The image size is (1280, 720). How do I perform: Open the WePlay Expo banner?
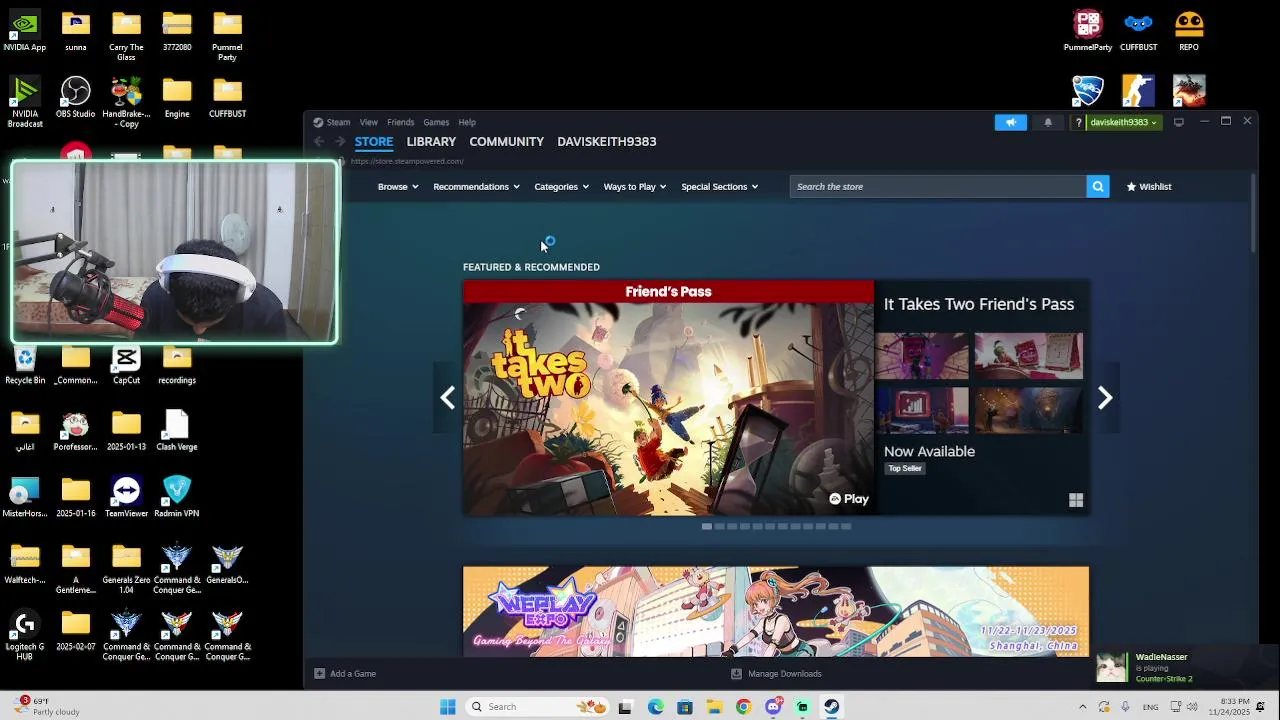[776, 612]
